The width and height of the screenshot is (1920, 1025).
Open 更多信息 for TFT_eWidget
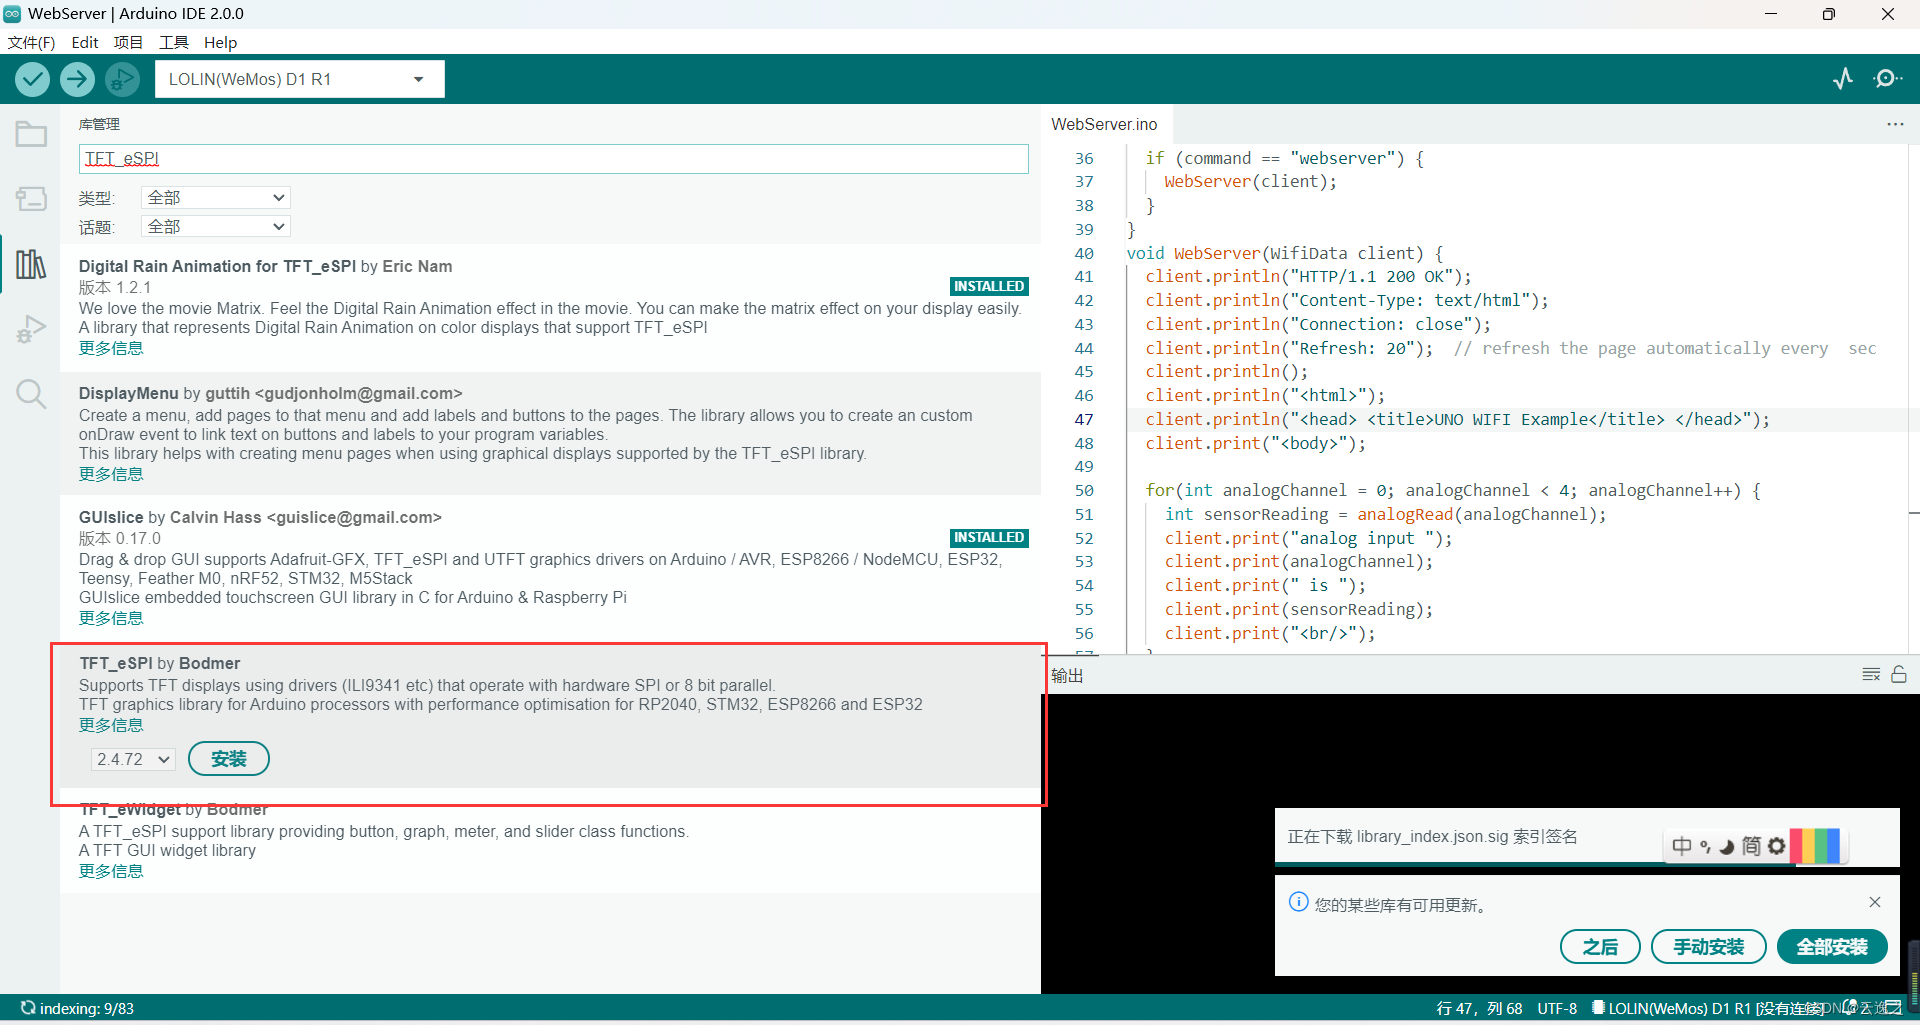(111, 871)
